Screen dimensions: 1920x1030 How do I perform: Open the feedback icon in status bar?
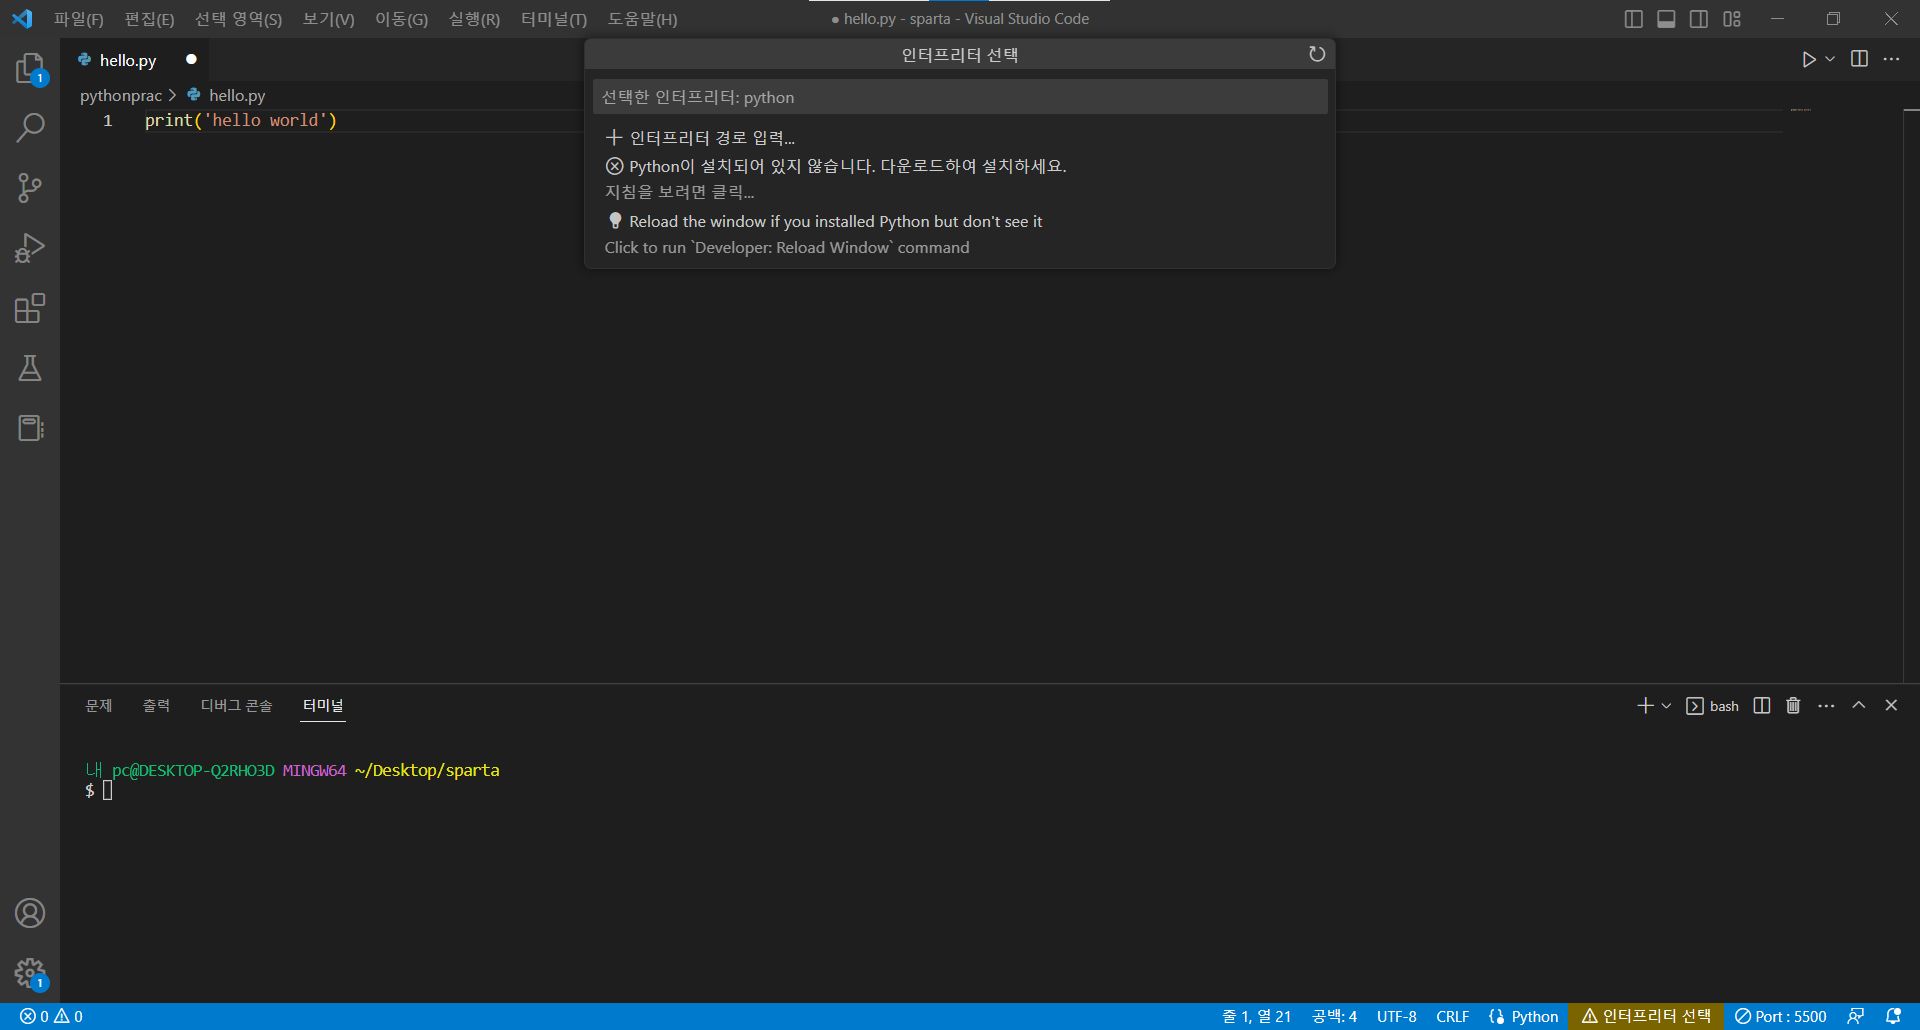(x=1855, y=1016)
